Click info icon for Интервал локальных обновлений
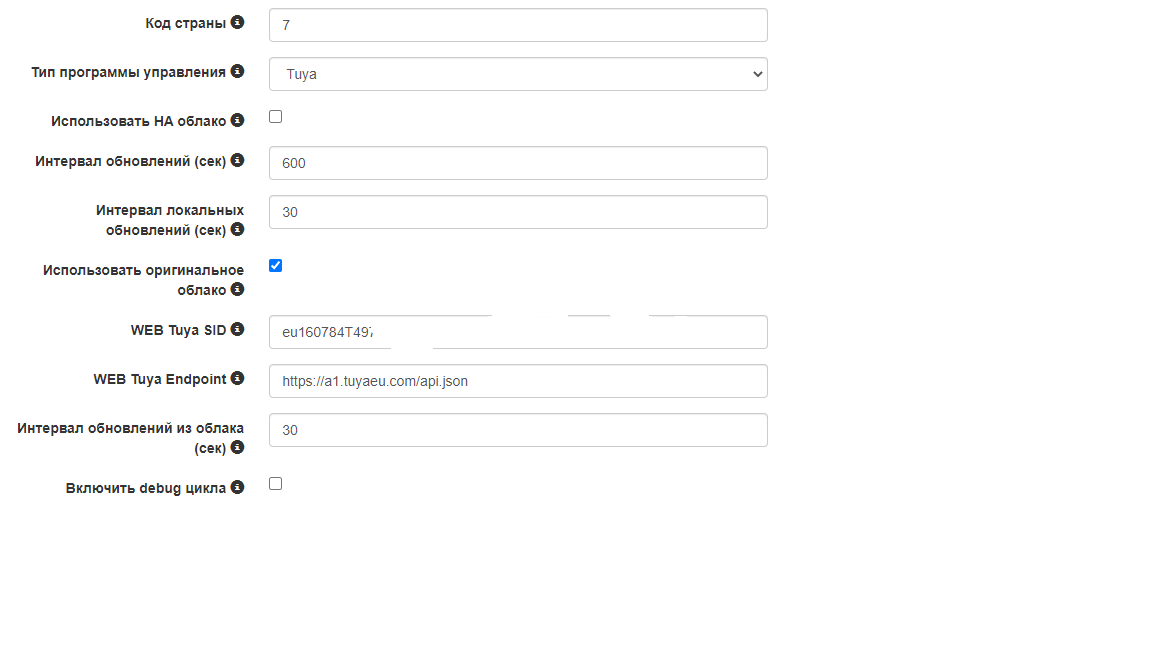 point(237,229)
